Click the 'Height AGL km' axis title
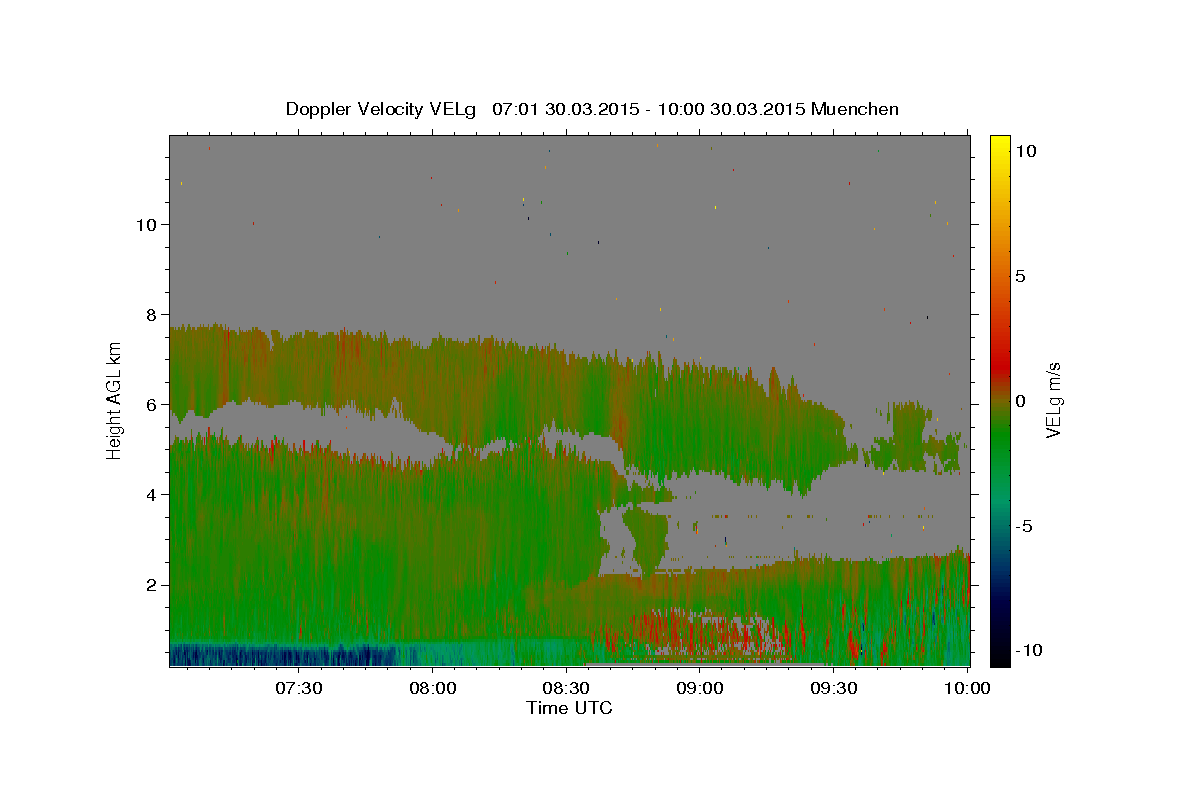Viewport: 1200px width, 800px height. pyautogui.click(x=115, y=400)
